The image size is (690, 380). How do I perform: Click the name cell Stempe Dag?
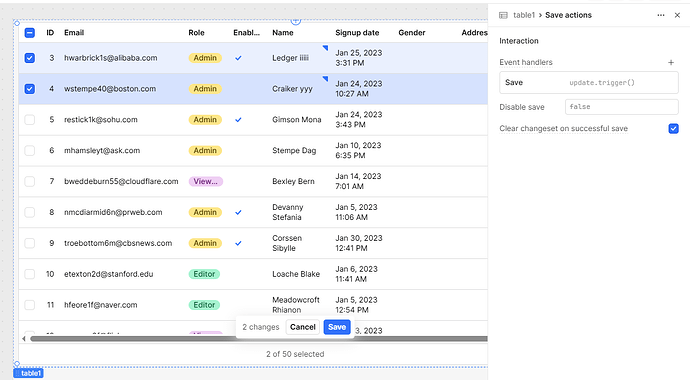pyautogui.click(x=294, y=150)
